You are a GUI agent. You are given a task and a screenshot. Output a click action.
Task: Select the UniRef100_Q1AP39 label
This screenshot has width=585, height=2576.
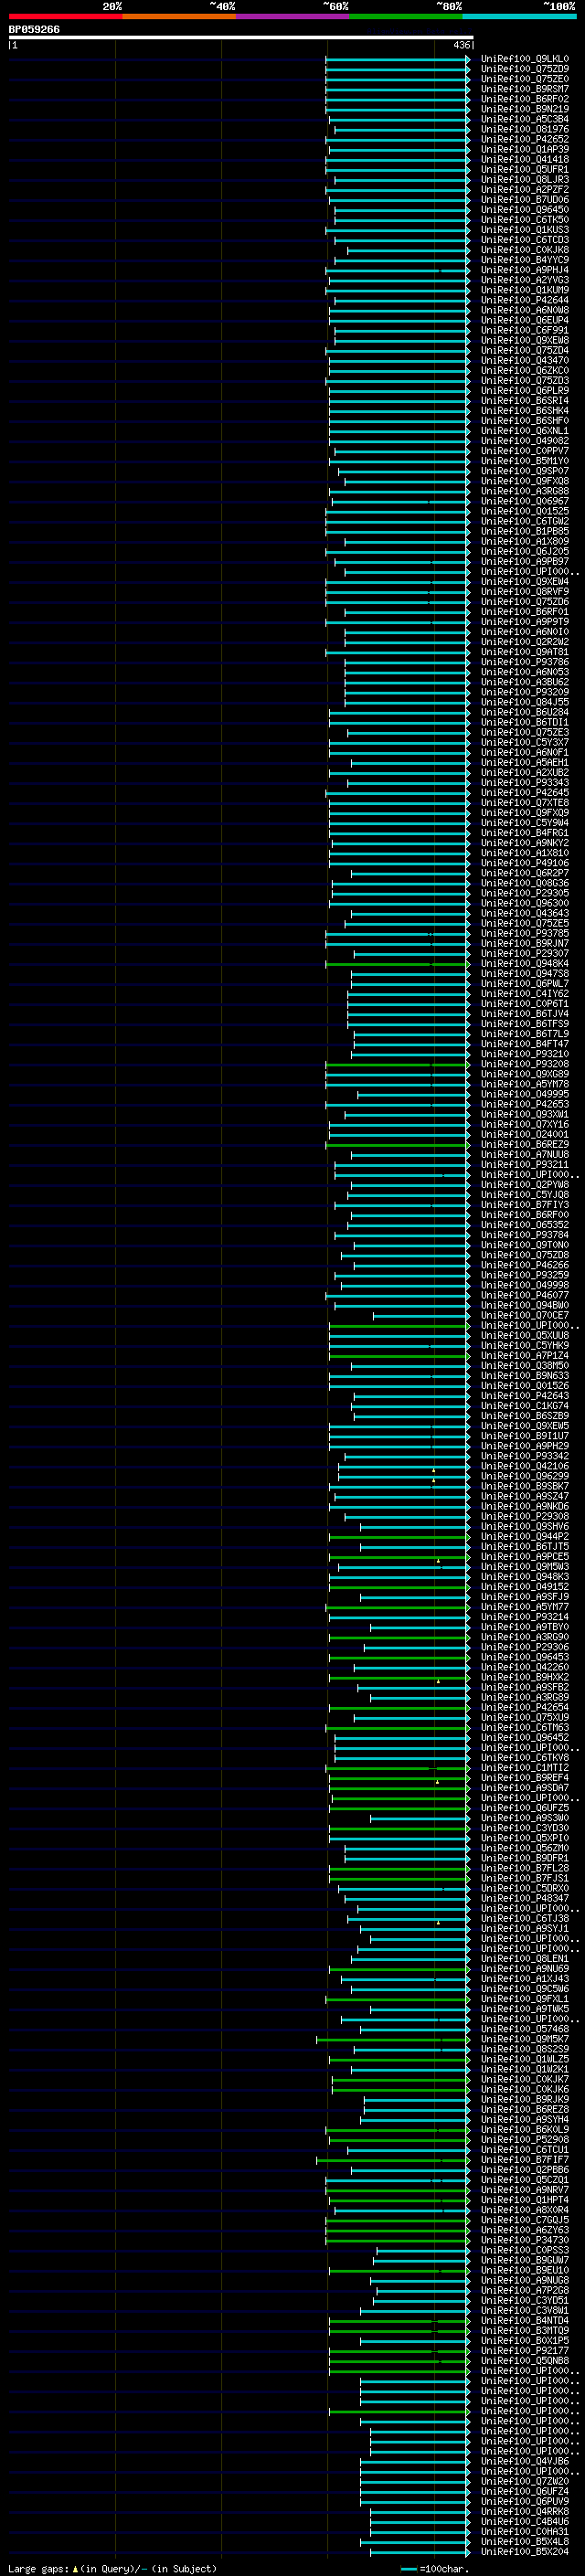click(x=525, y=149)
